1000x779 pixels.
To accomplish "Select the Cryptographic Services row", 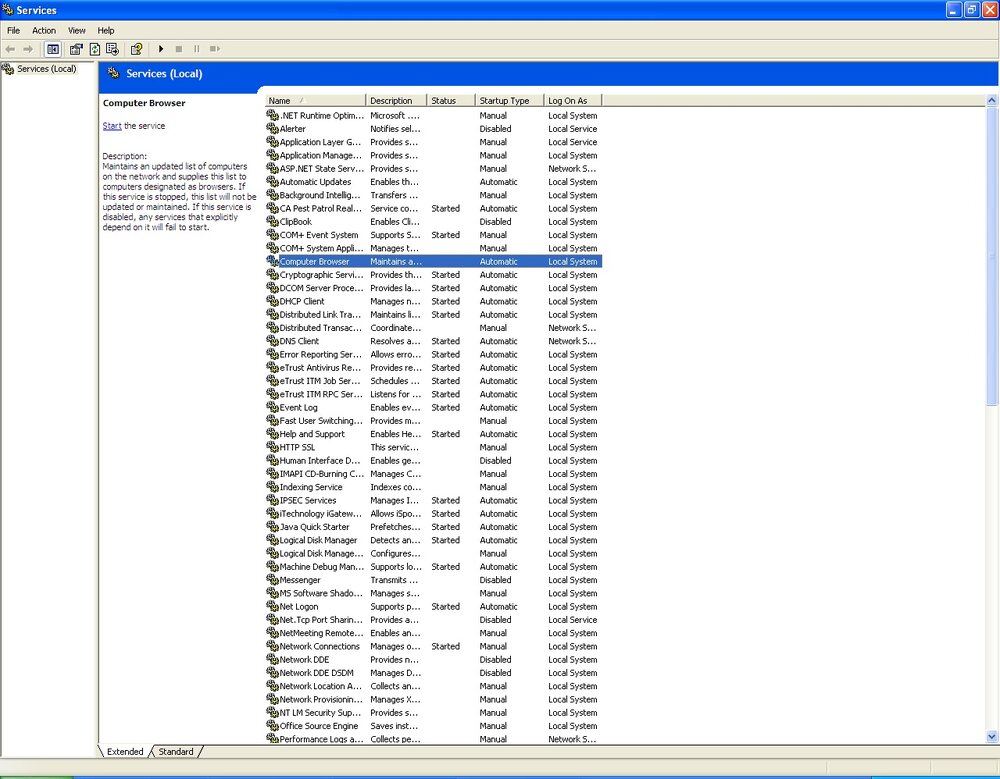I will (434, 275).
